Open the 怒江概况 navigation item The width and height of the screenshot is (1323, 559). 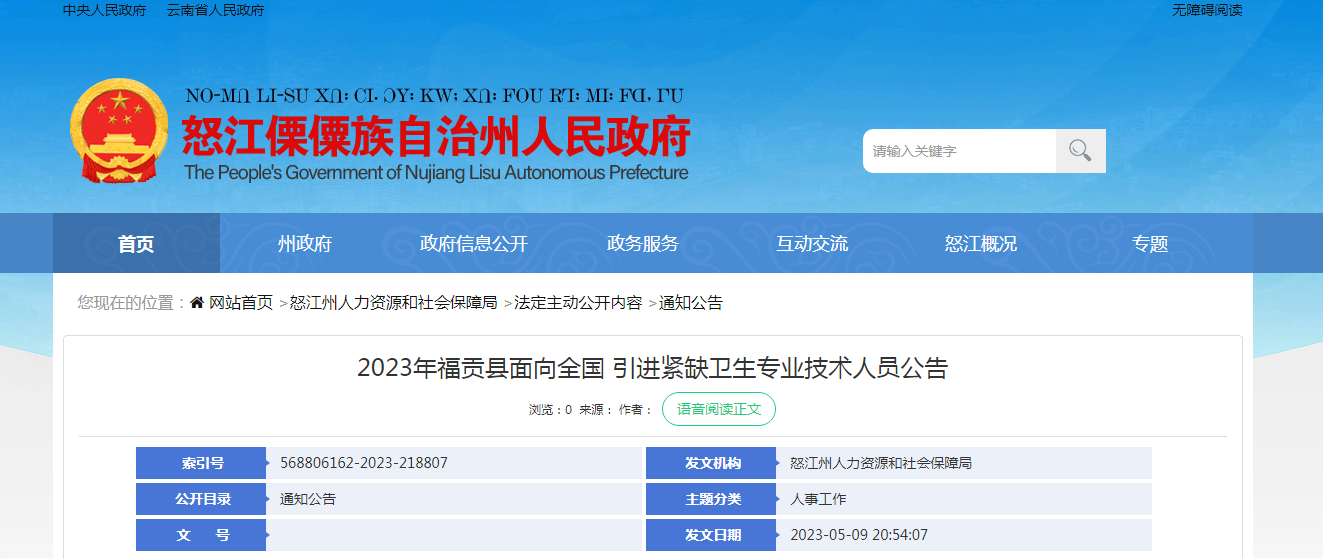980,244
